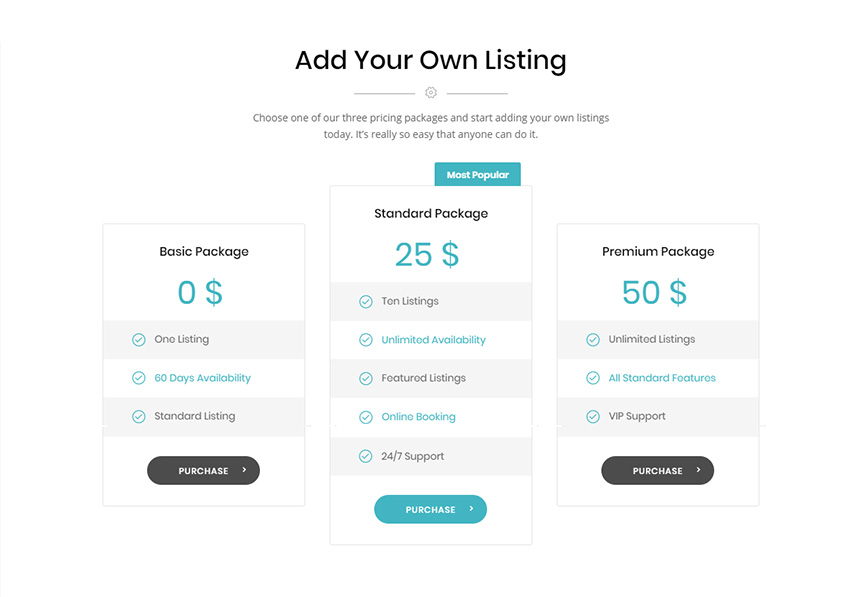This screenshot has width=860, height=597.
Task: Click check icon beside VIP Support
Action: click(x=593, y=417)
